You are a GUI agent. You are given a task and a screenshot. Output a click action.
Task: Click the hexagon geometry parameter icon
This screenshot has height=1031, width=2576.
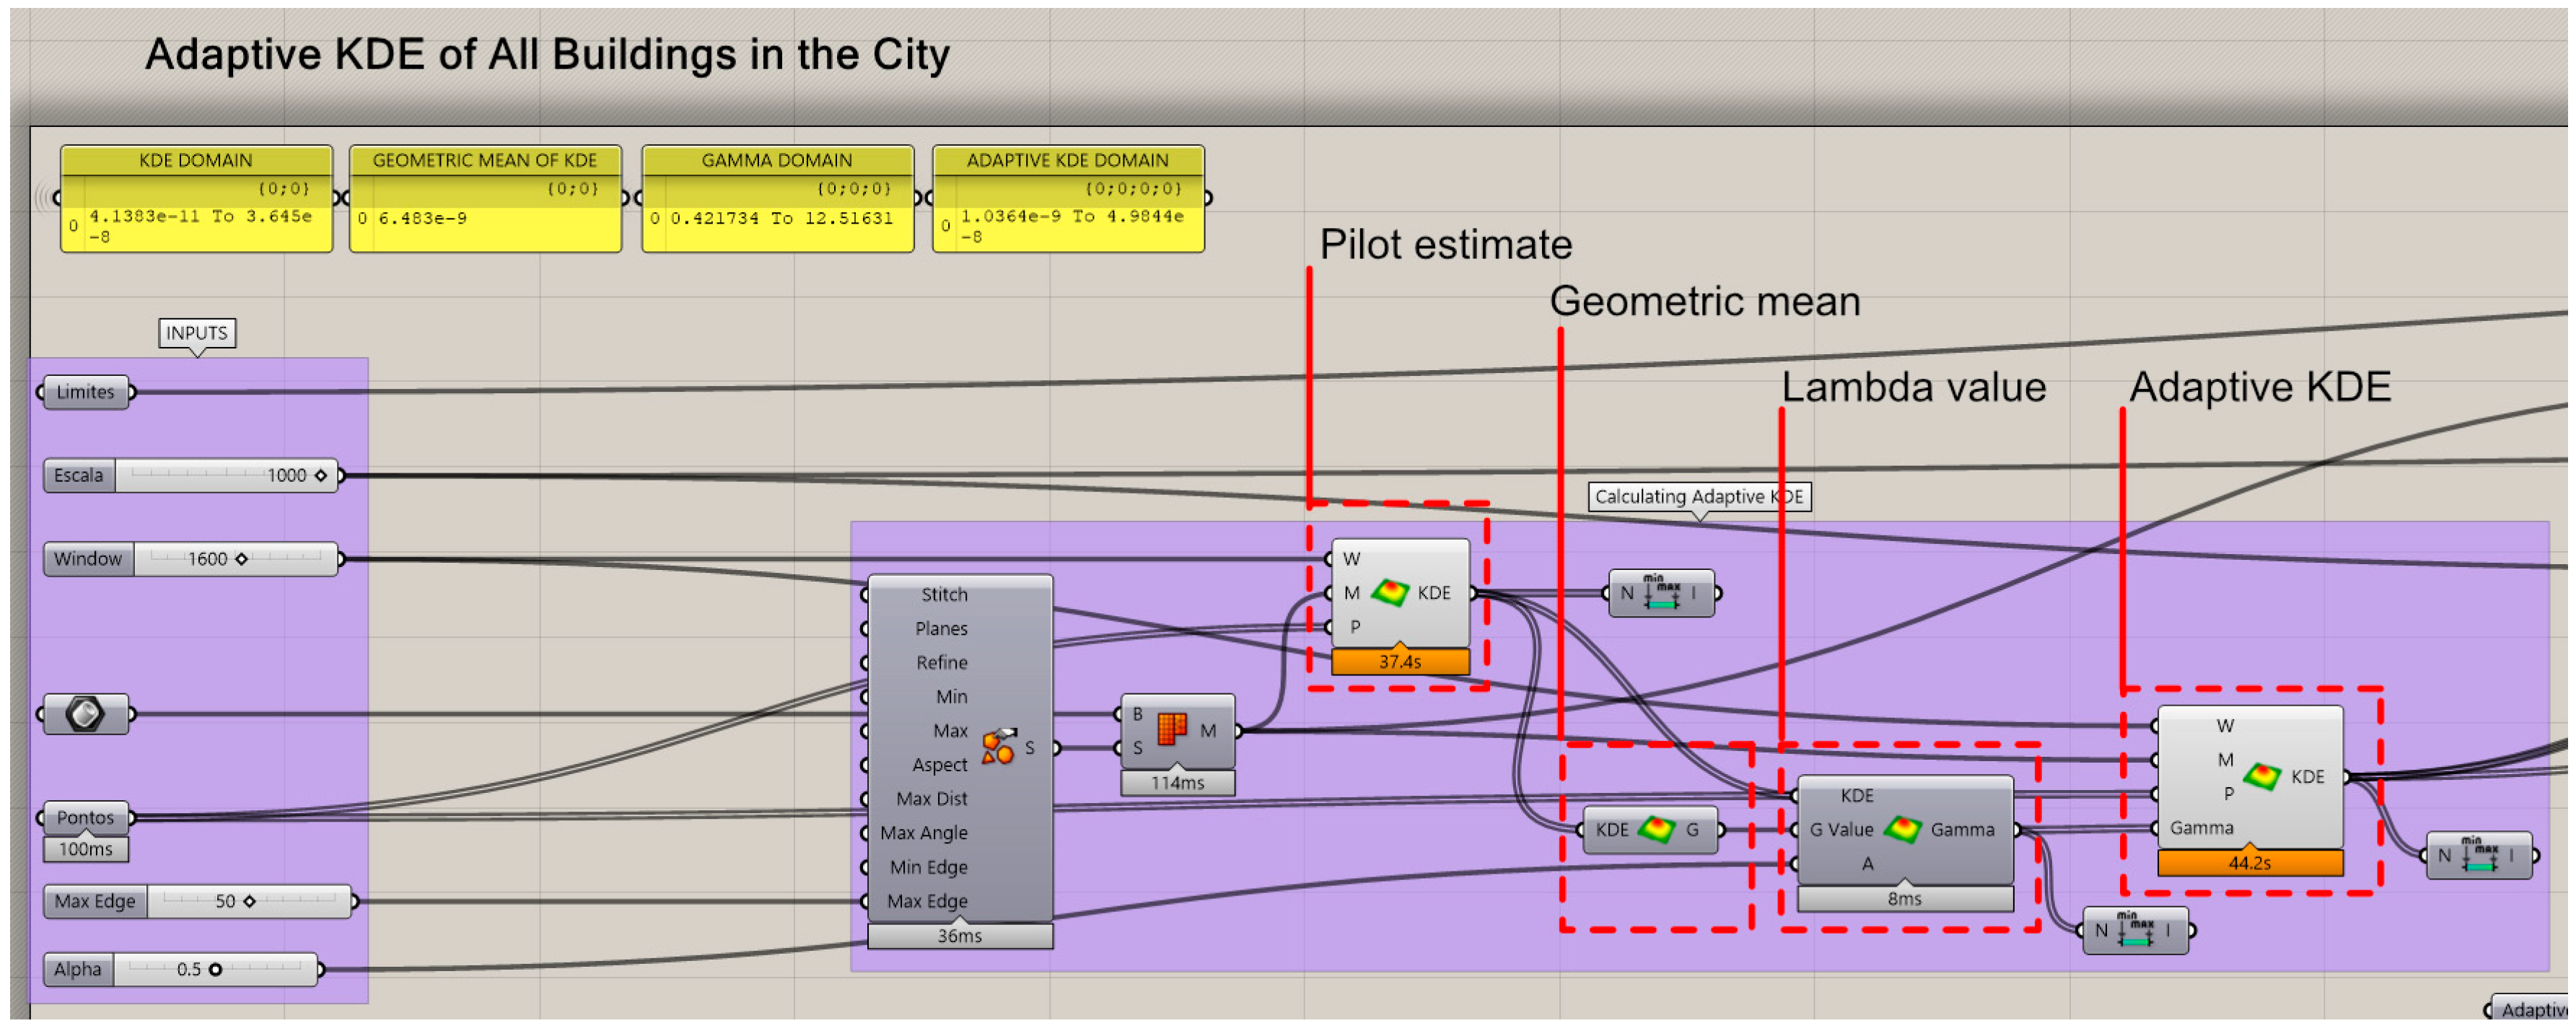(x=85, y=714)
